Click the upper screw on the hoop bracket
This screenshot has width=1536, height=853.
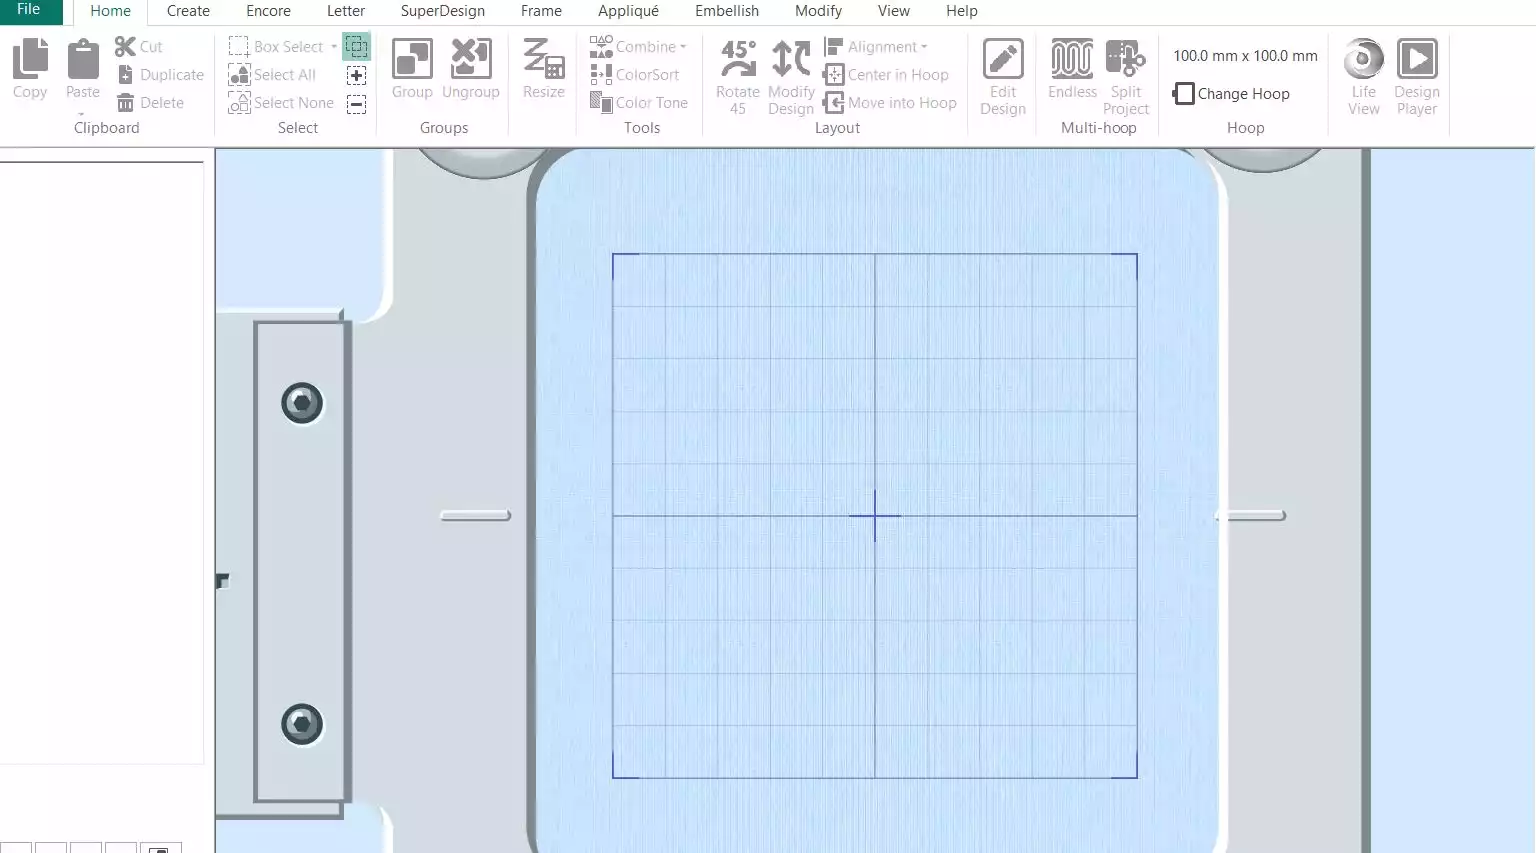[x=302, y=403]
